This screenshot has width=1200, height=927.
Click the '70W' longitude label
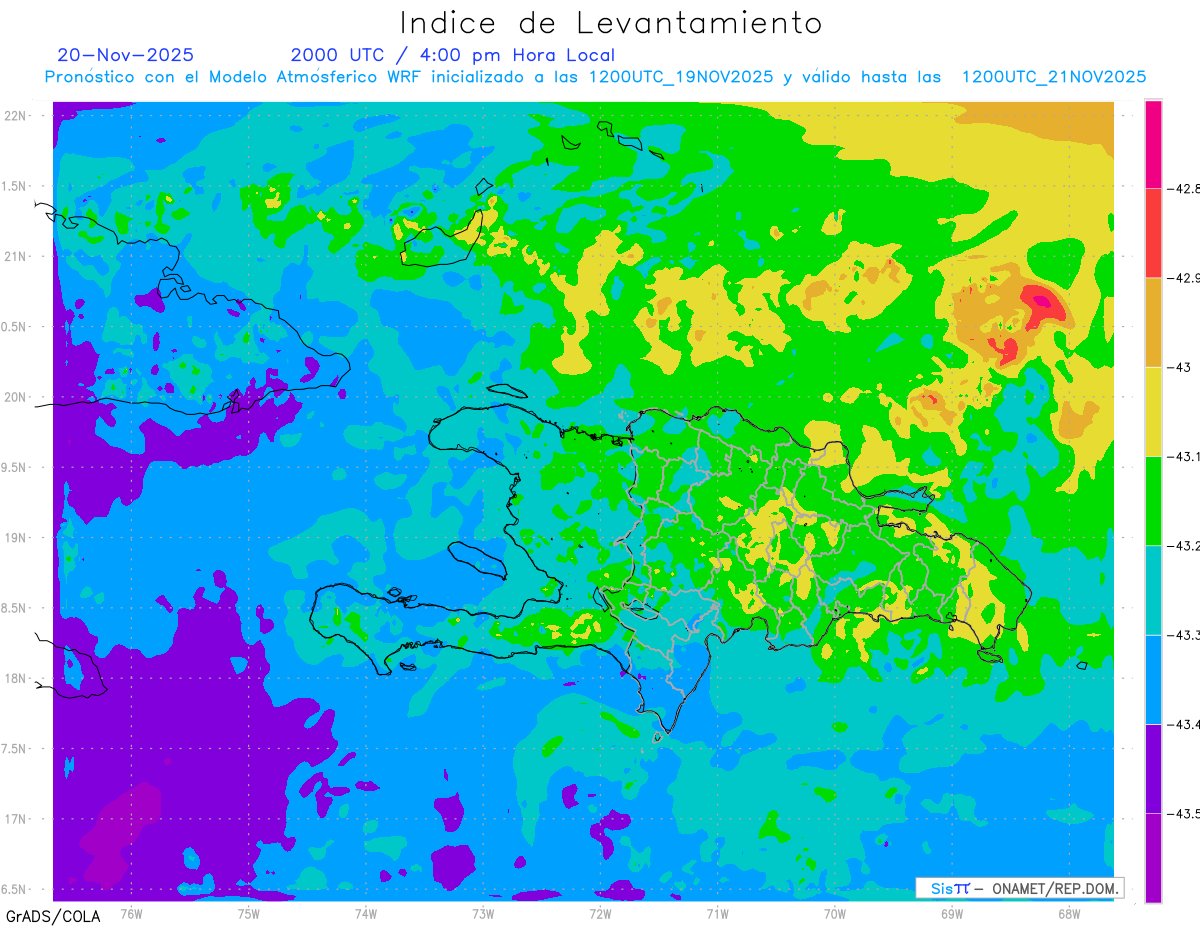click(x=835, y=913)
